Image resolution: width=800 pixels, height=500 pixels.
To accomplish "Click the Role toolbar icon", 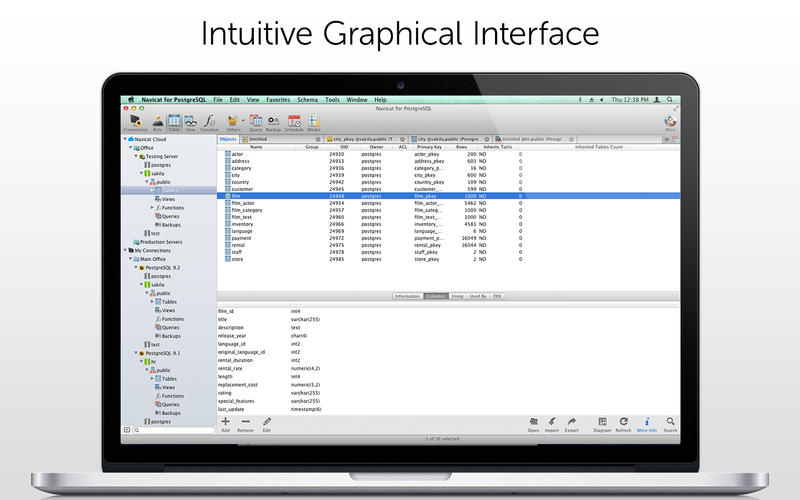I will pyautogui.click(x=158, y=121).
